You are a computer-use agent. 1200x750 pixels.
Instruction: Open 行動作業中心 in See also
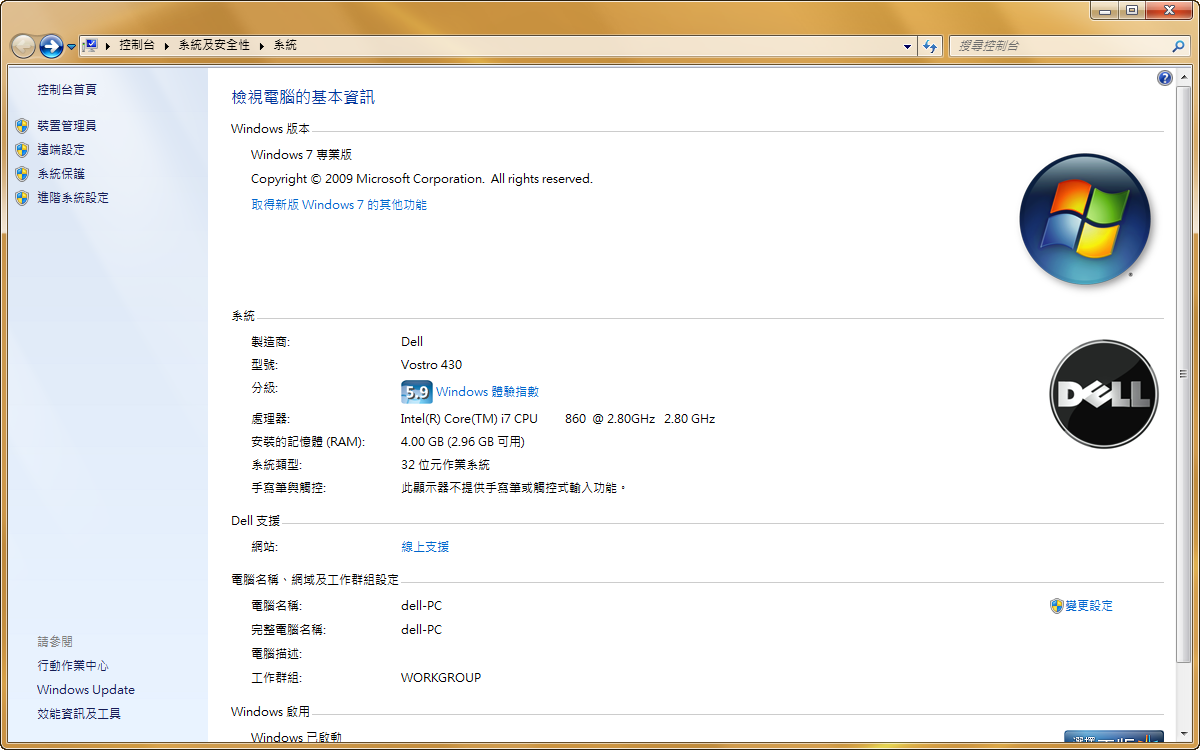[73, 666]
